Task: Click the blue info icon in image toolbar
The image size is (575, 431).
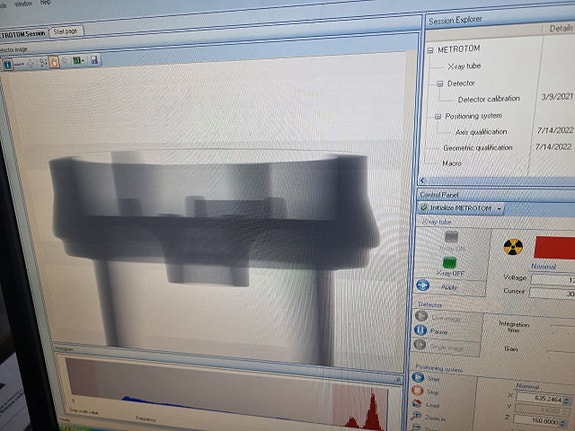Action: pos(7,64)
